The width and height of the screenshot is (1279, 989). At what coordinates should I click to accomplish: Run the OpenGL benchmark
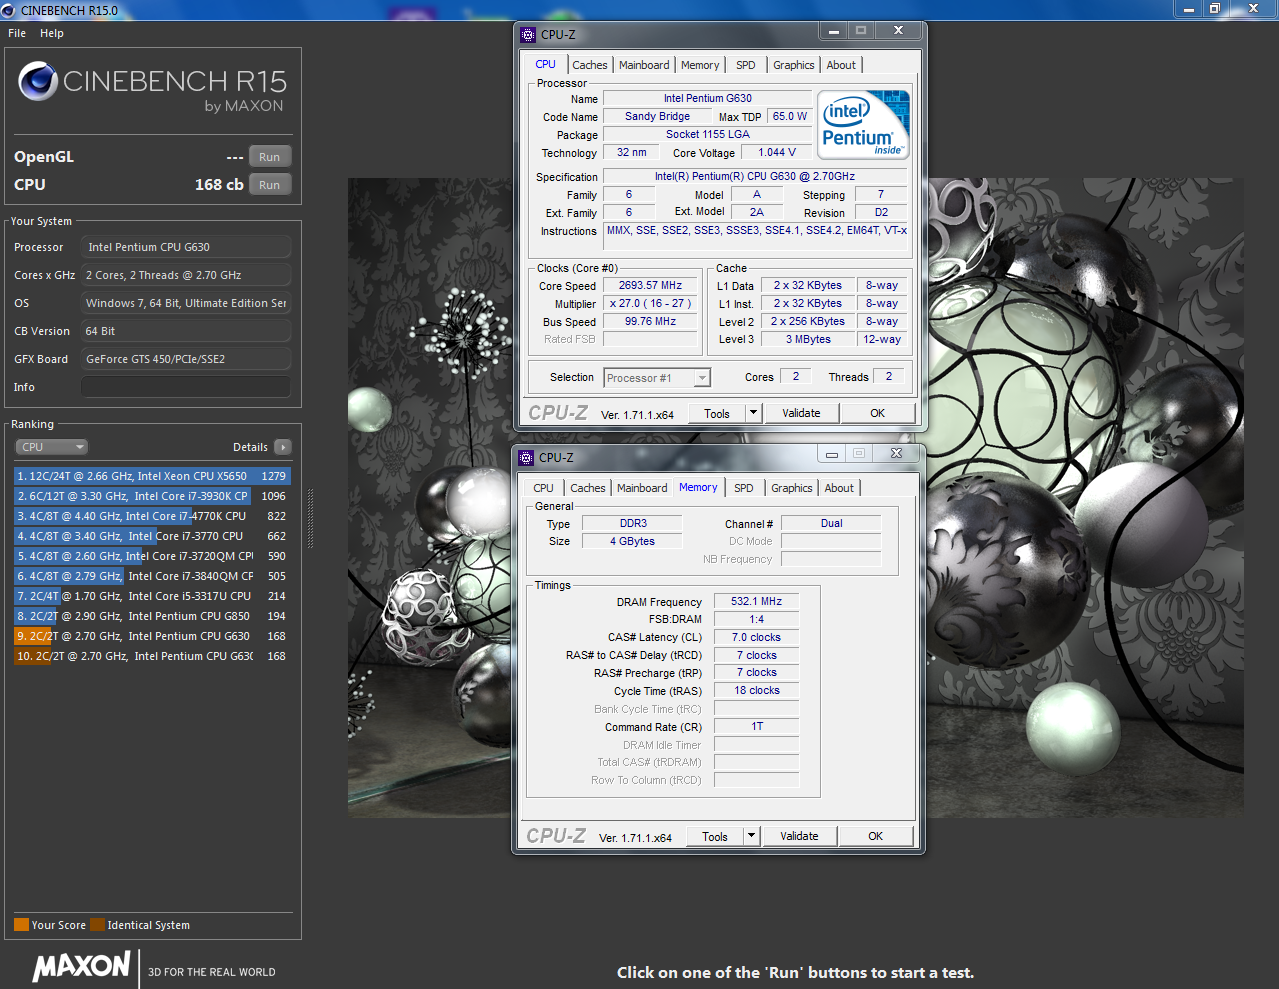(270, 157)
